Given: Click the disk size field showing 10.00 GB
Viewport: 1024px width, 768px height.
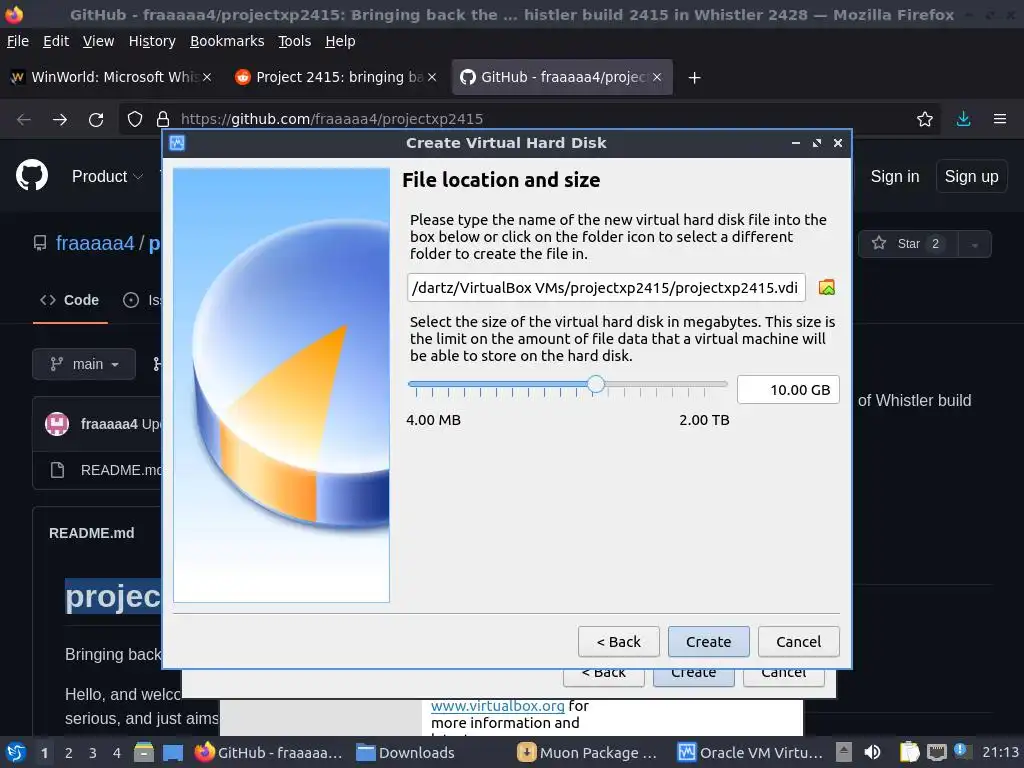Looking at the screenshot, I should pyautogui.click(x=788, y=390).
